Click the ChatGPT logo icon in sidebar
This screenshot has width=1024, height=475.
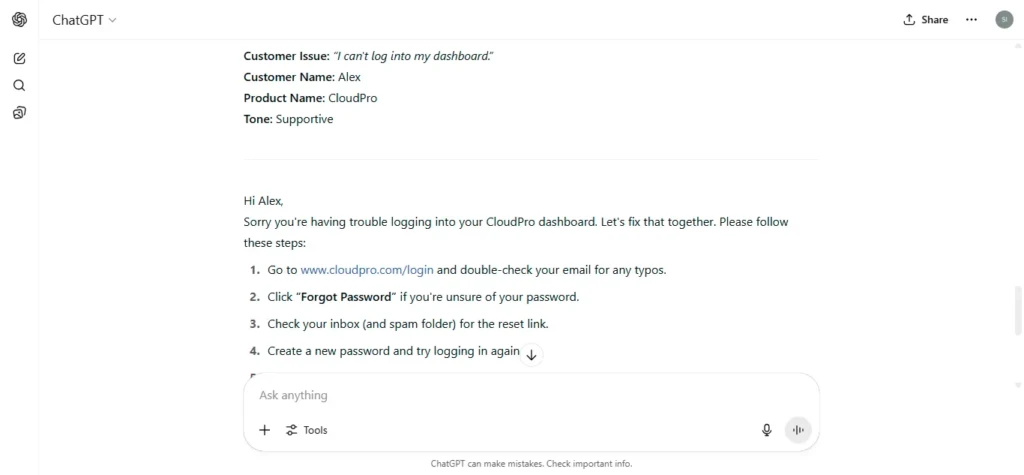tap(20, 20)
